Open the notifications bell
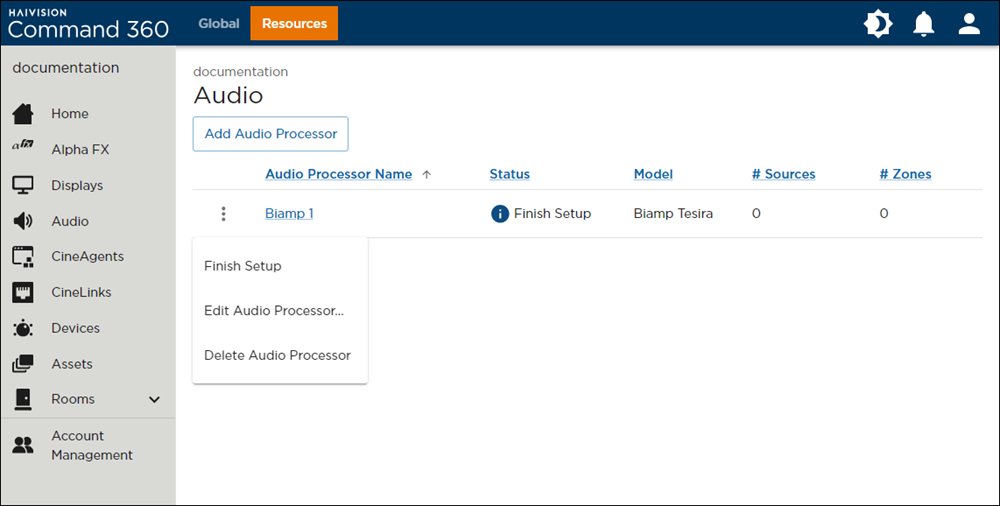 [924, 24]
